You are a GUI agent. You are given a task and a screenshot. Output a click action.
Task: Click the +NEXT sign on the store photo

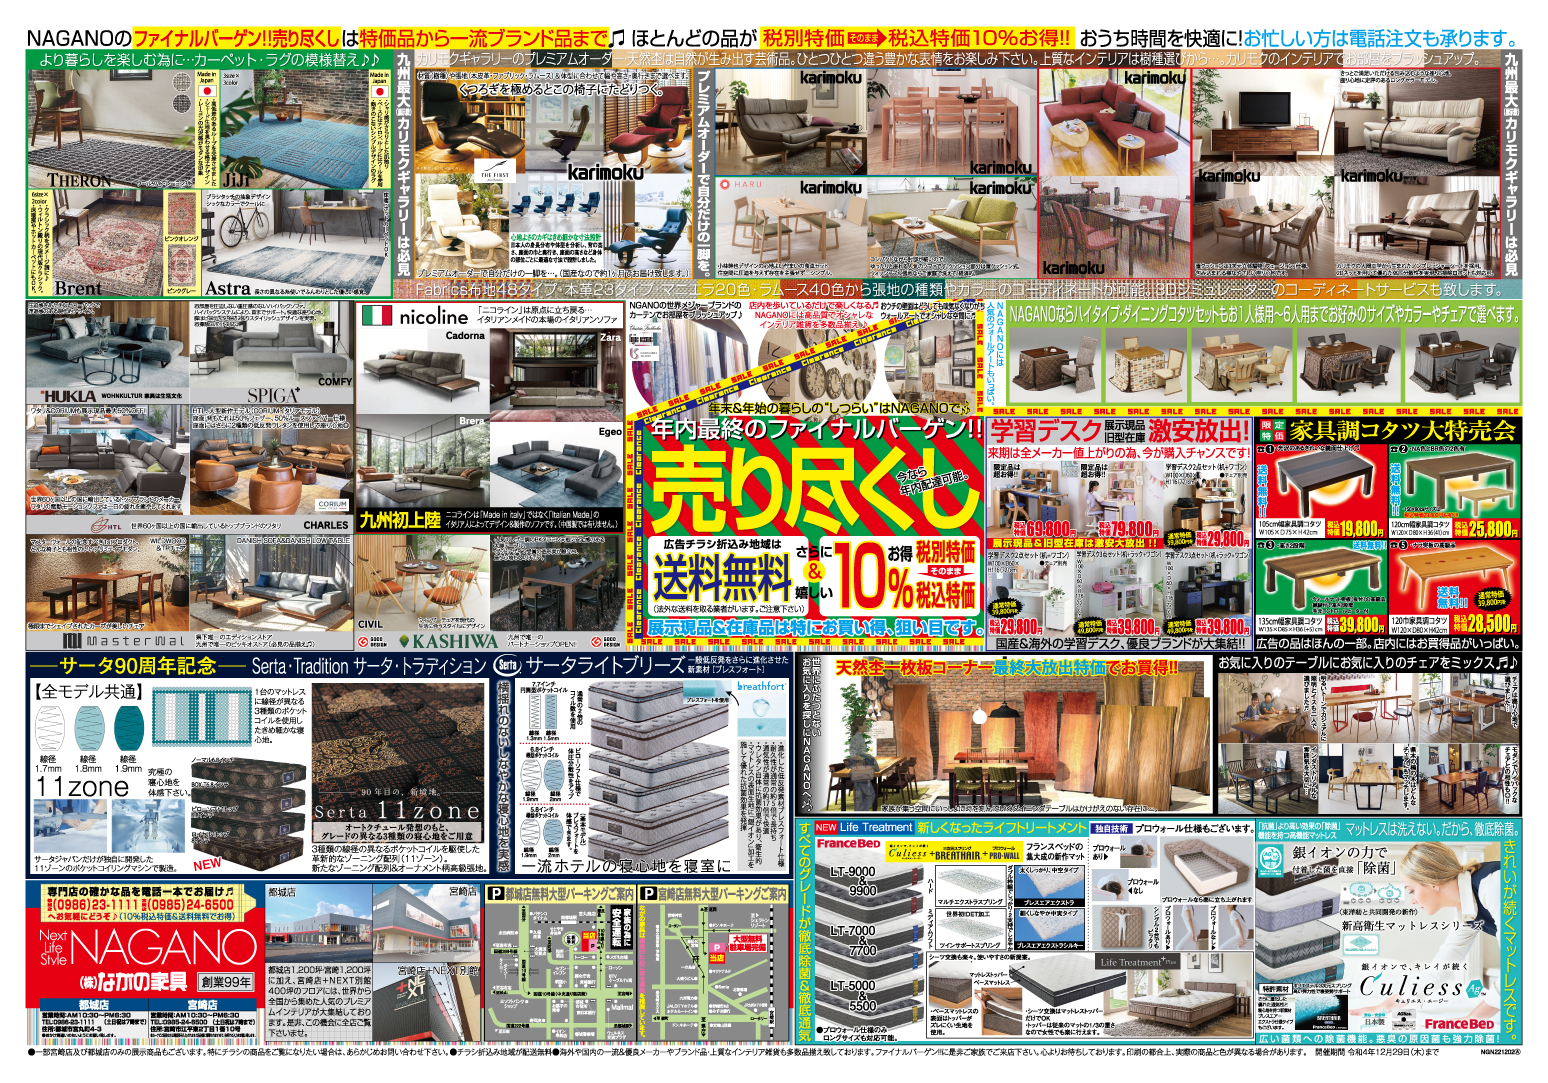click(x=413, y=986)
